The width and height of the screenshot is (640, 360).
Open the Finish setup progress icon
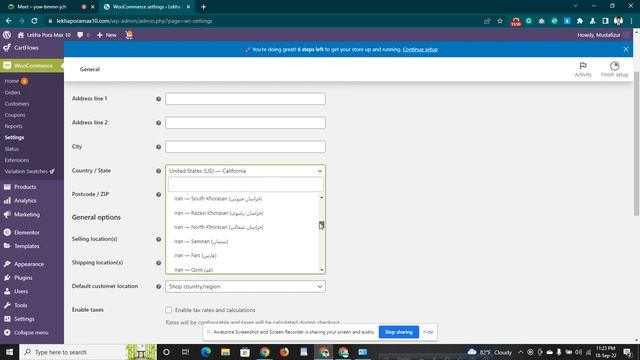614,66
